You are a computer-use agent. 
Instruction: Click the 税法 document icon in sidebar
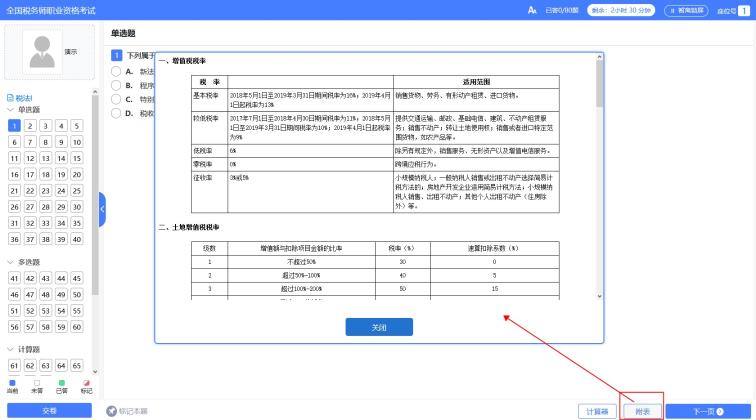(10, 98)
